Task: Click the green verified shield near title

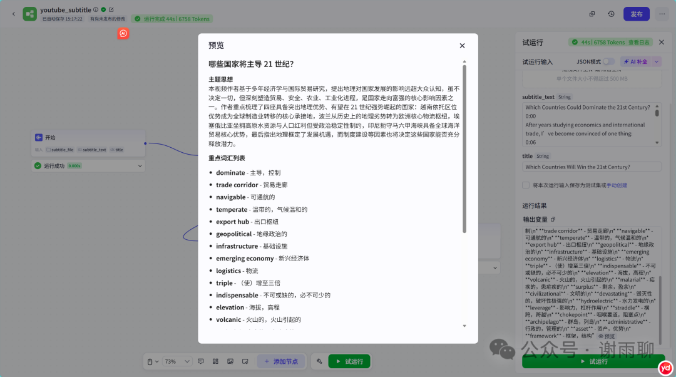Action: [x=104, y=10]
